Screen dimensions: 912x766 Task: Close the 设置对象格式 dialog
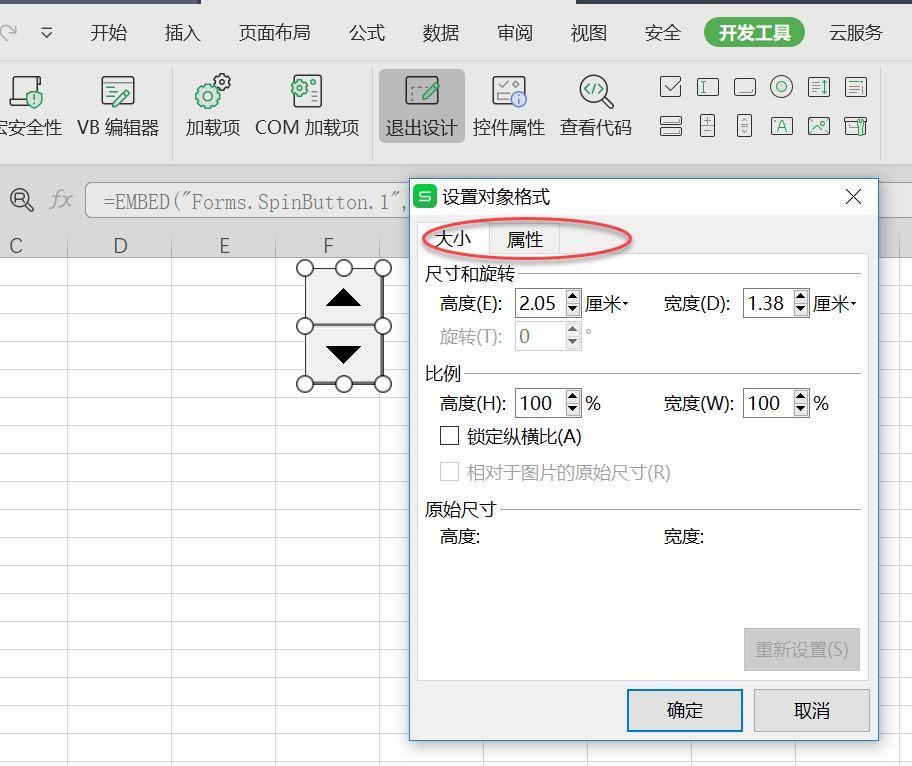pyautogui.click(x=853, y=197)
